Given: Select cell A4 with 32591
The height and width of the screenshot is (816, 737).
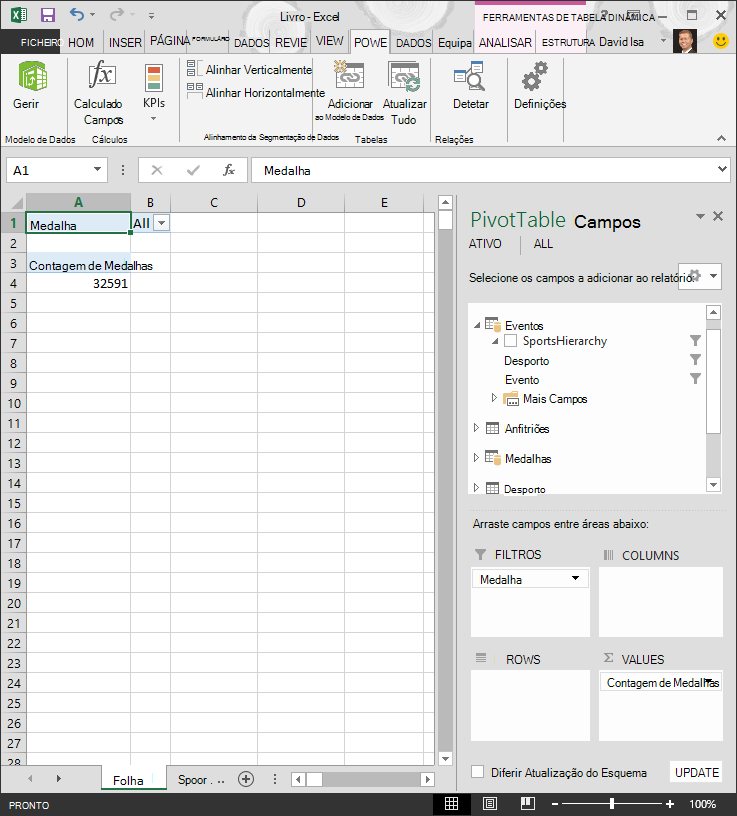Looking at the screenshot, I should click(78, 283).
